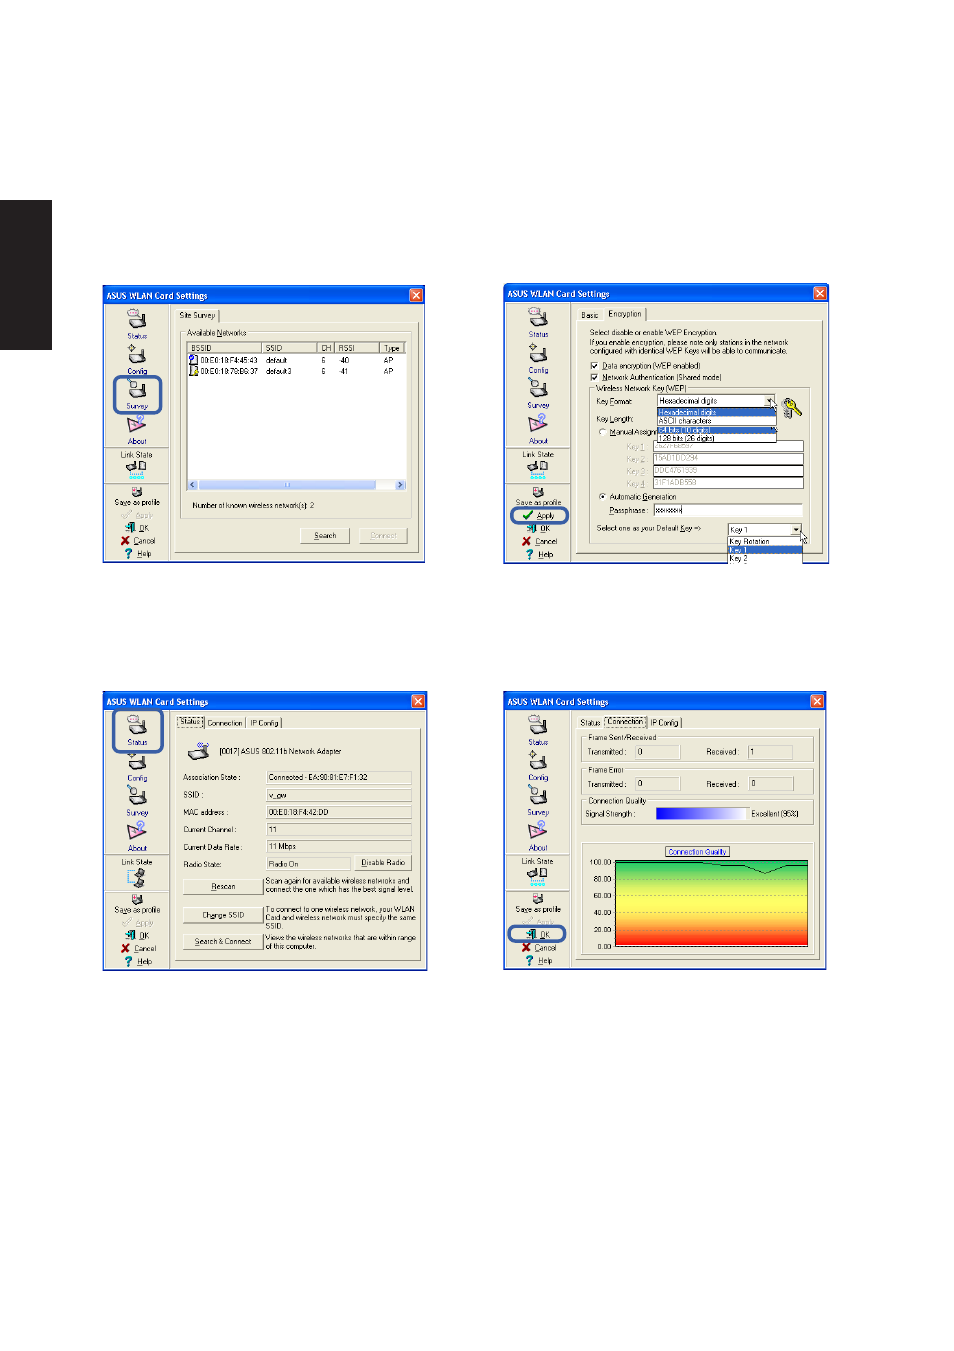Image resolution: width=954 pixels, height=1351 pixels.
Task: Click Save as profile in Site Survey window
Action: [136, 496]
